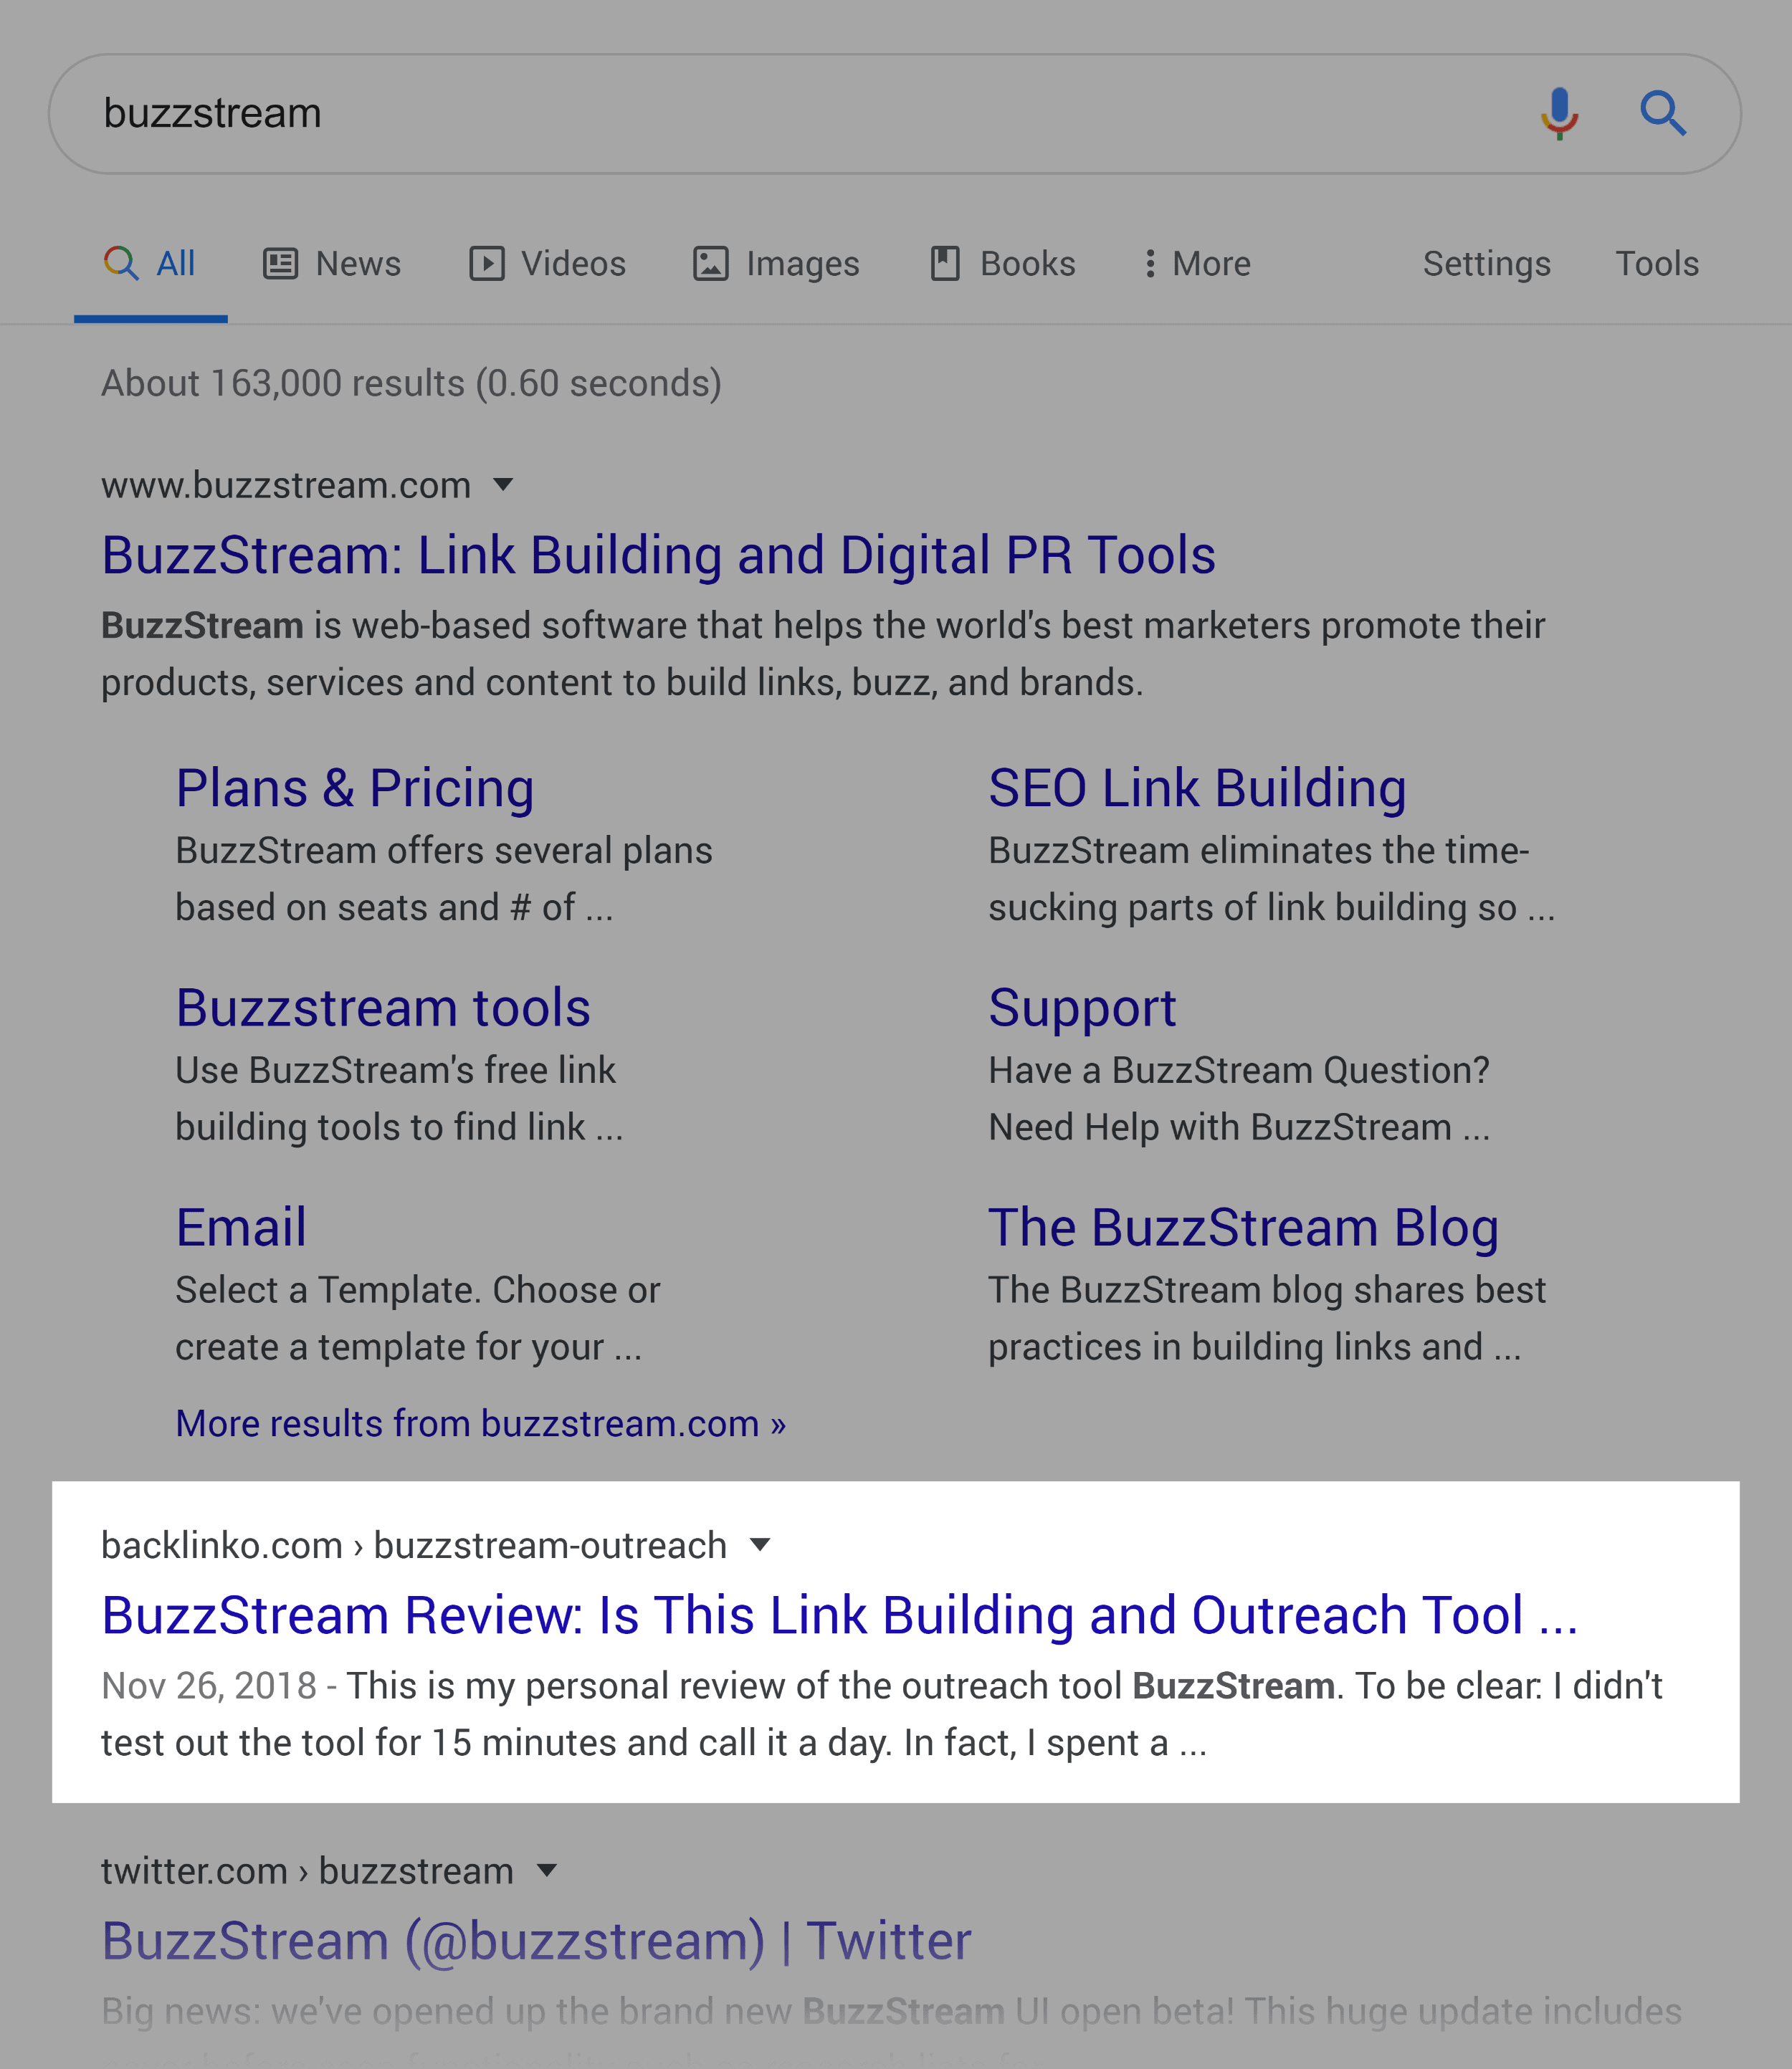Expand dropdown arrow next to twitter.com buzzstream
The image size is (1792, 2069).
546,1870
